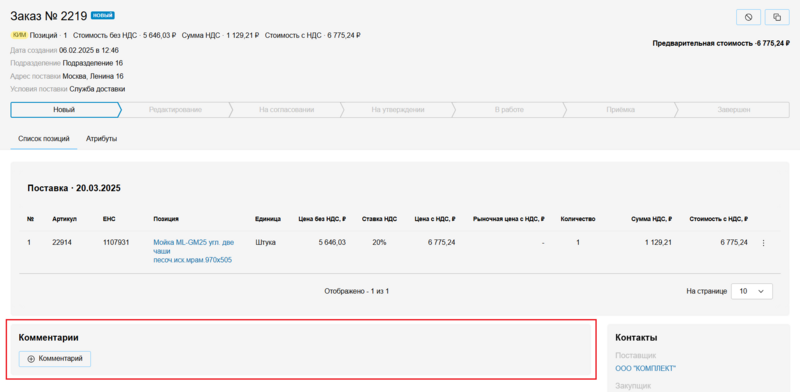800x392 pixels.
Task: Click ЕНС value 1107931
Action: pos(116,242)
